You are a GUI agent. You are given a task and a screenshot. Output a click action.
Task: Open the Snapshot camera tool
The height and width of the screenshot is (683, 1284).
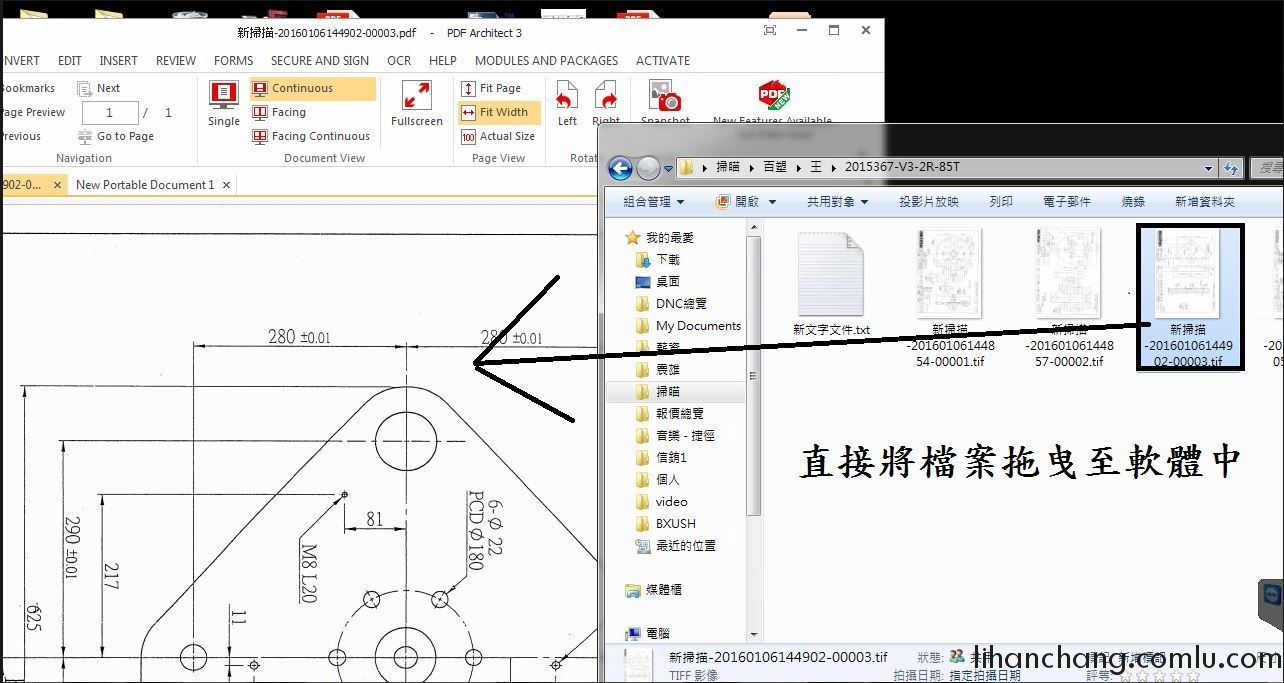point(665,97)
